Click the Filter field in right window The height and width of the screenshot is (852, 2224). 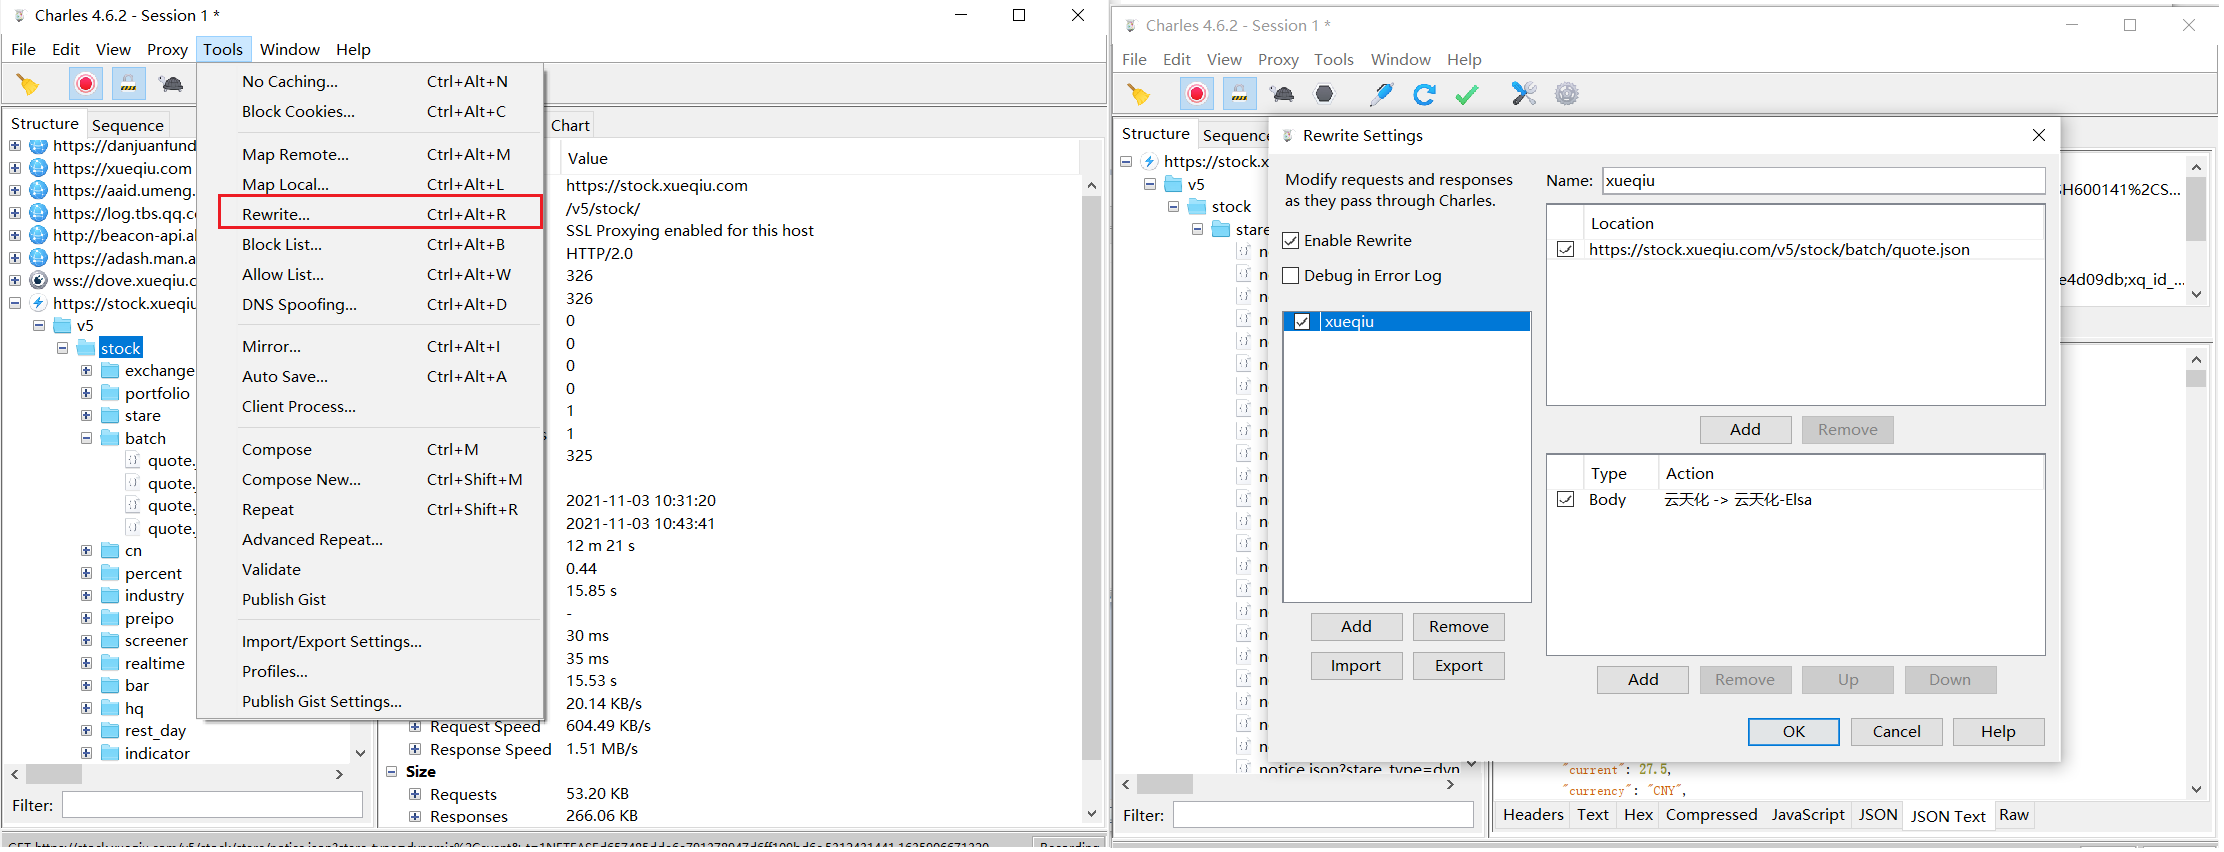[1323, 815]
